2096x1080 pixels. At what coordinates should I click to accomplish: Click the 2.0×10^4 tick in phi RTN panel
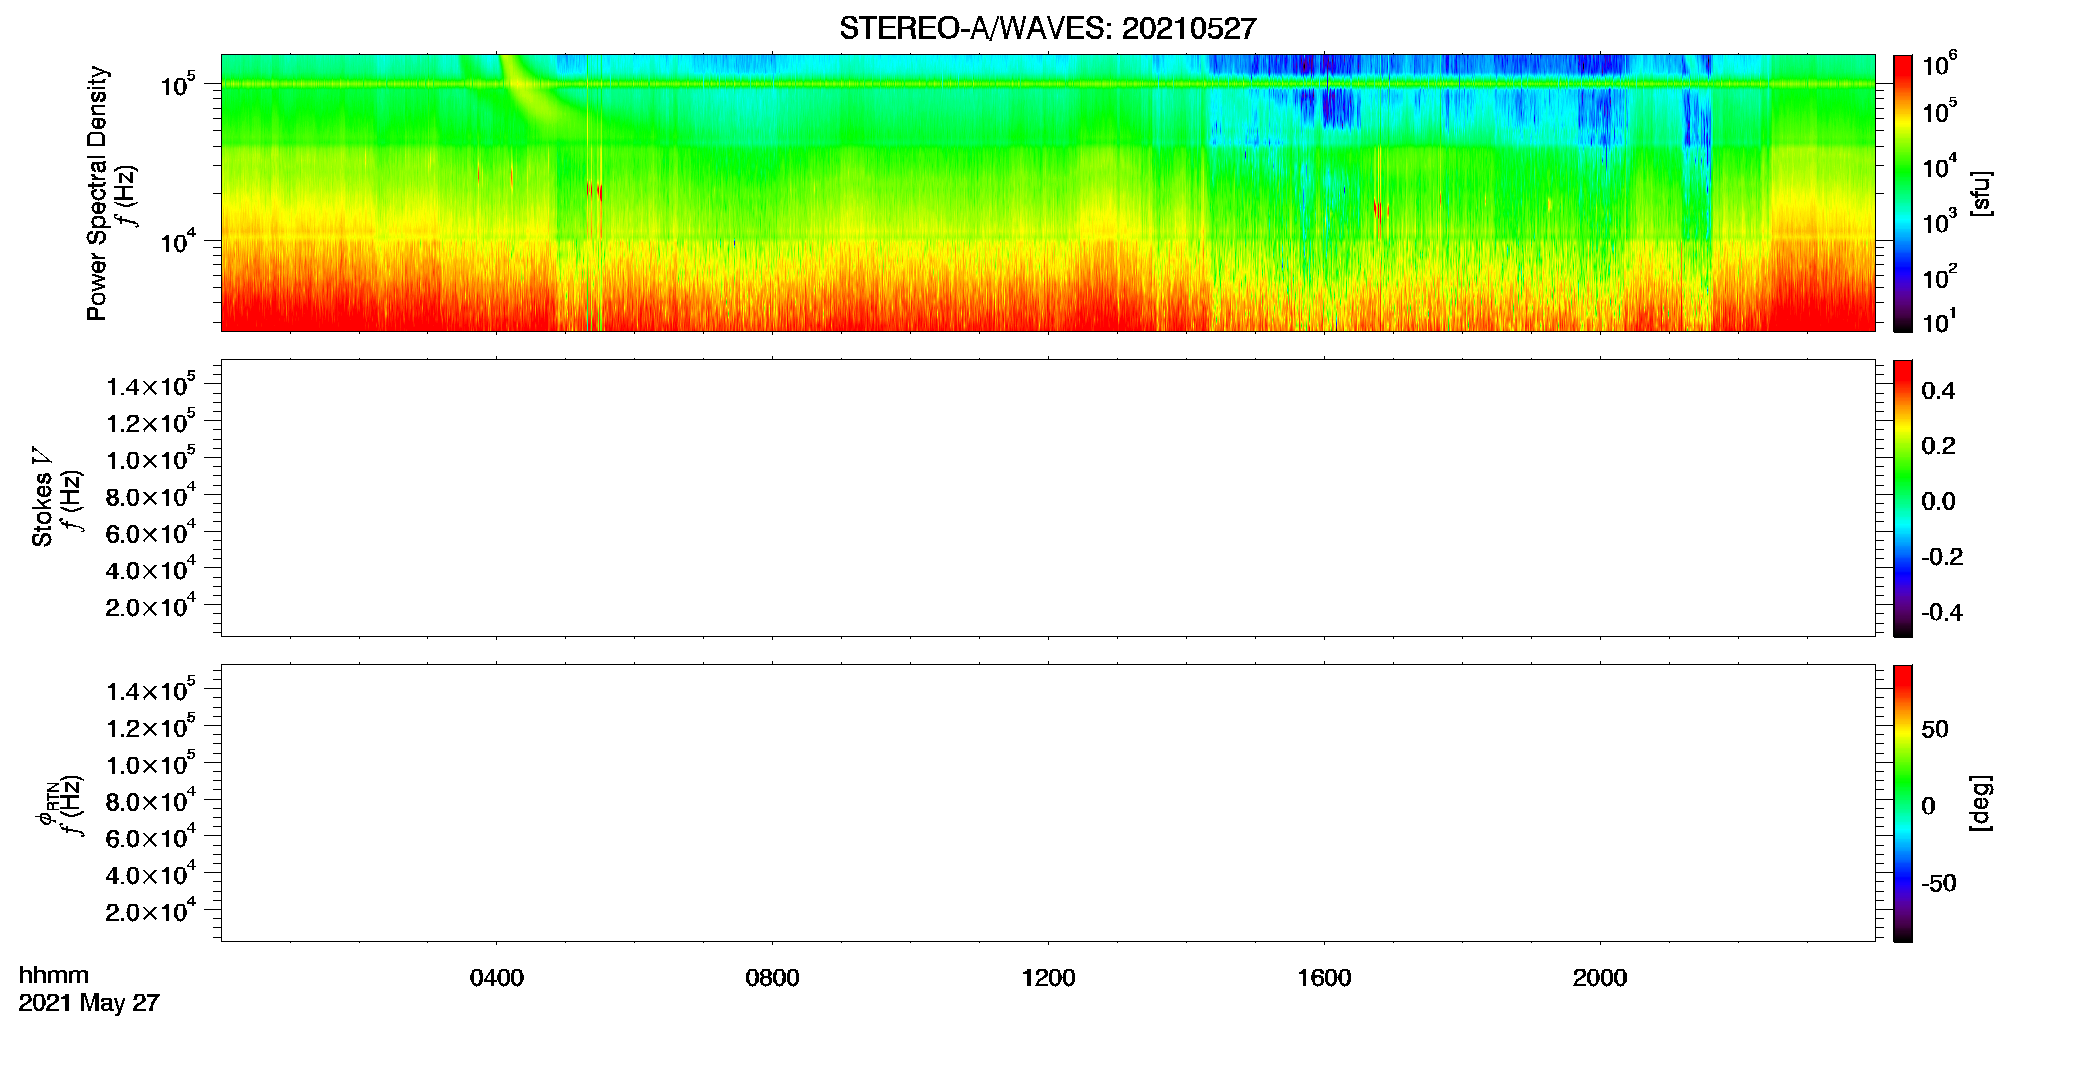pyautogui.click(x=151, y=910)
